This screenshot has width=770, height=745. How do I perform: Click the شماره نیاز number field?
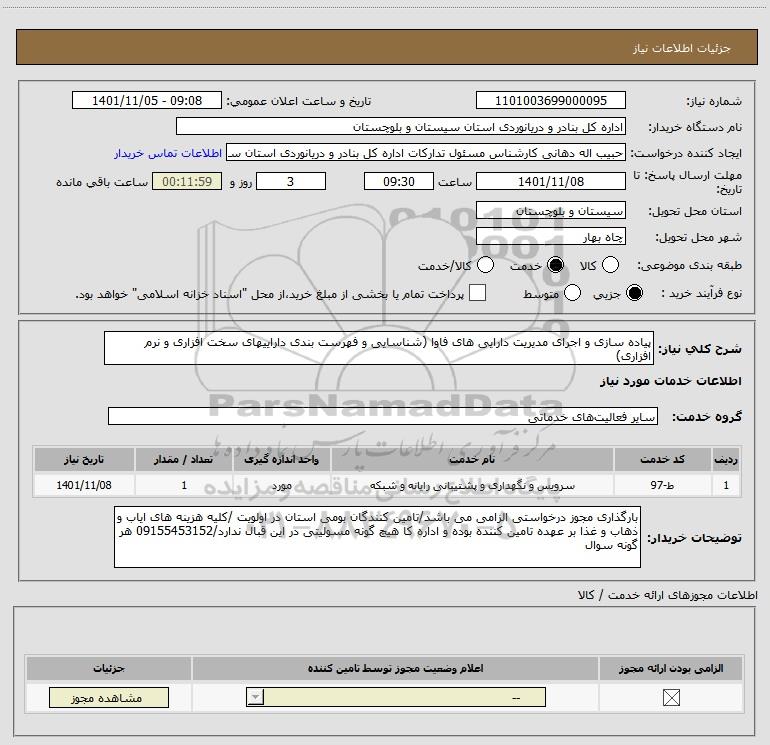(x=550, y=101)
